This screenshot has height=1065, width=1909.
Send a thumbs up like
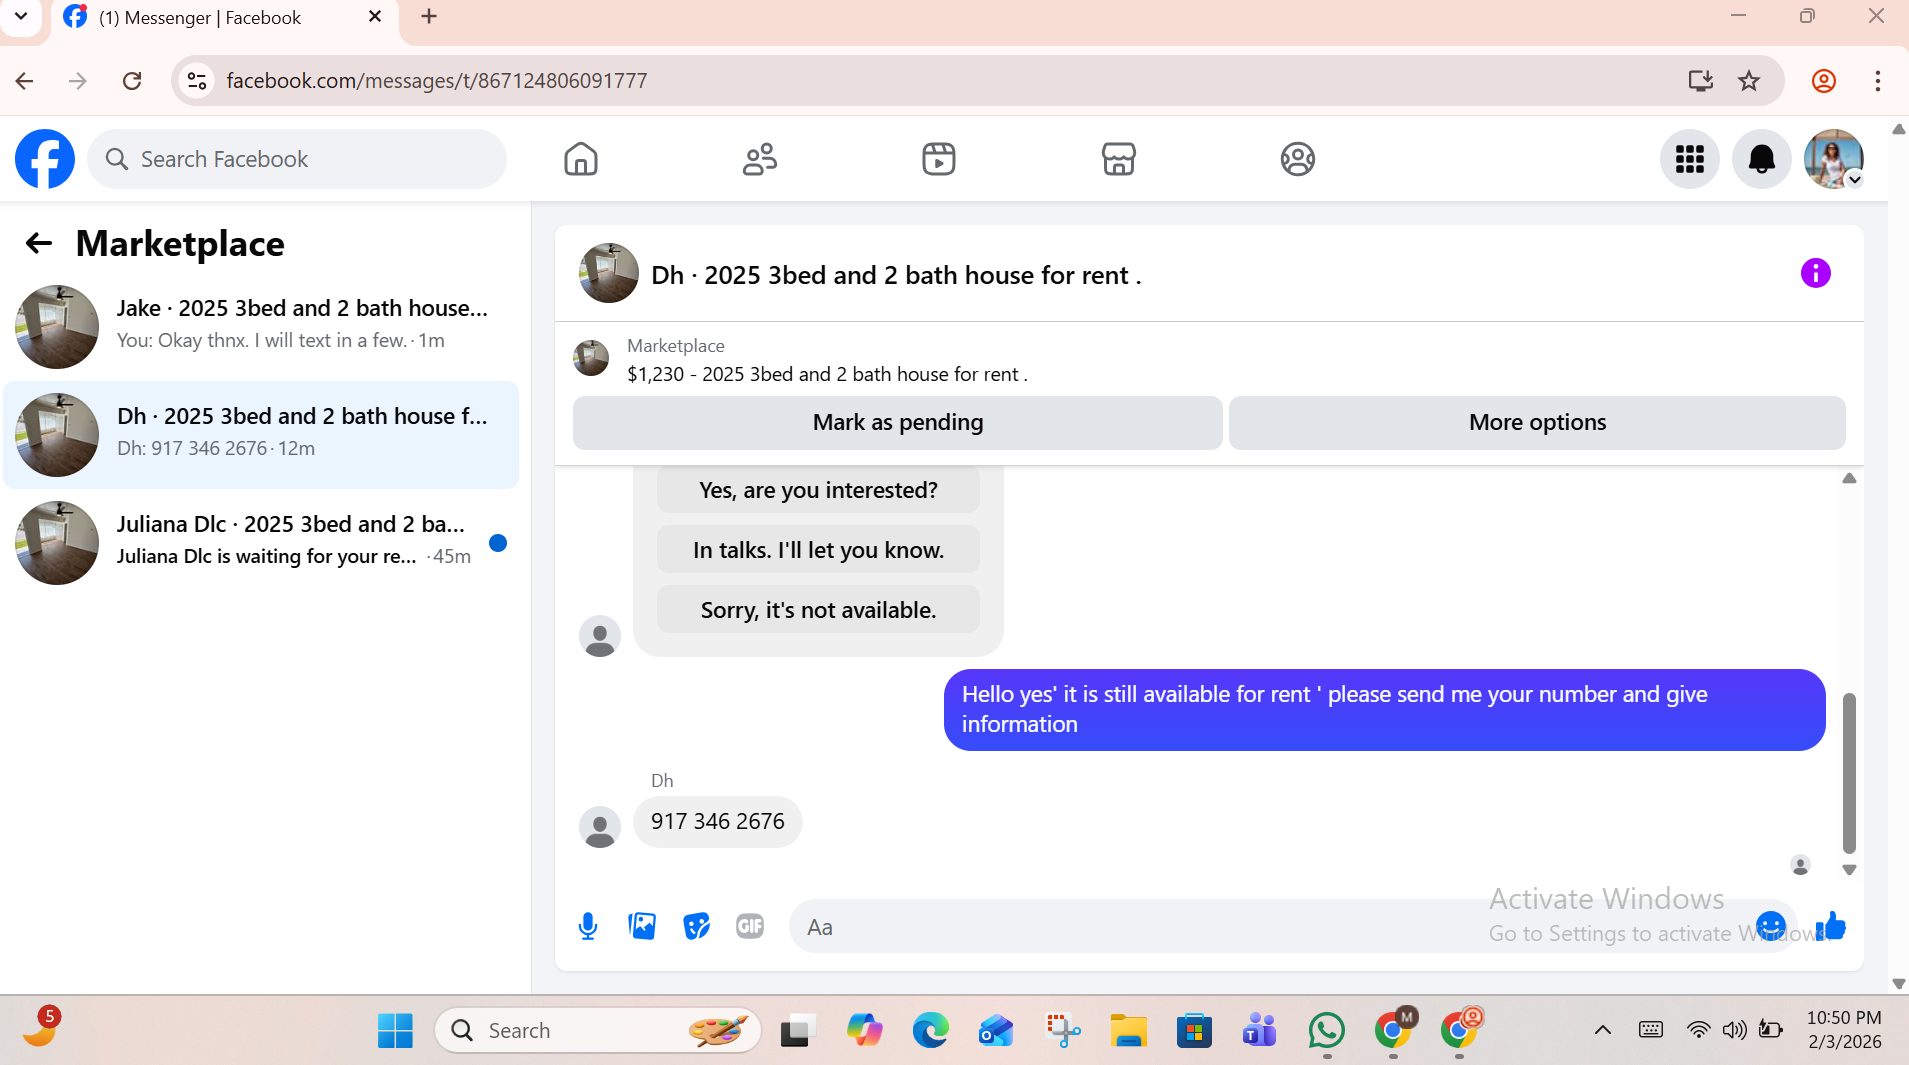tap(1831, 926)
